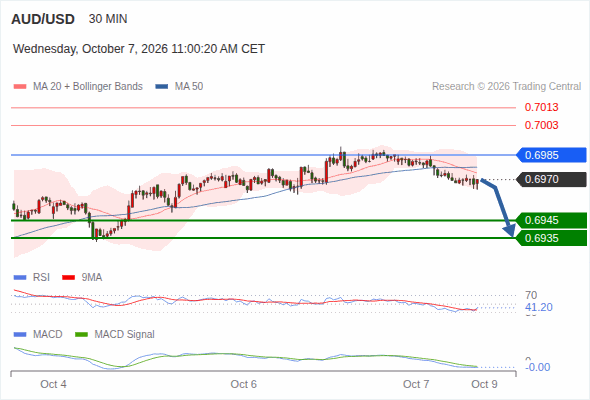Click the MACD Signal green legend swatch

(x=81, y=335)
